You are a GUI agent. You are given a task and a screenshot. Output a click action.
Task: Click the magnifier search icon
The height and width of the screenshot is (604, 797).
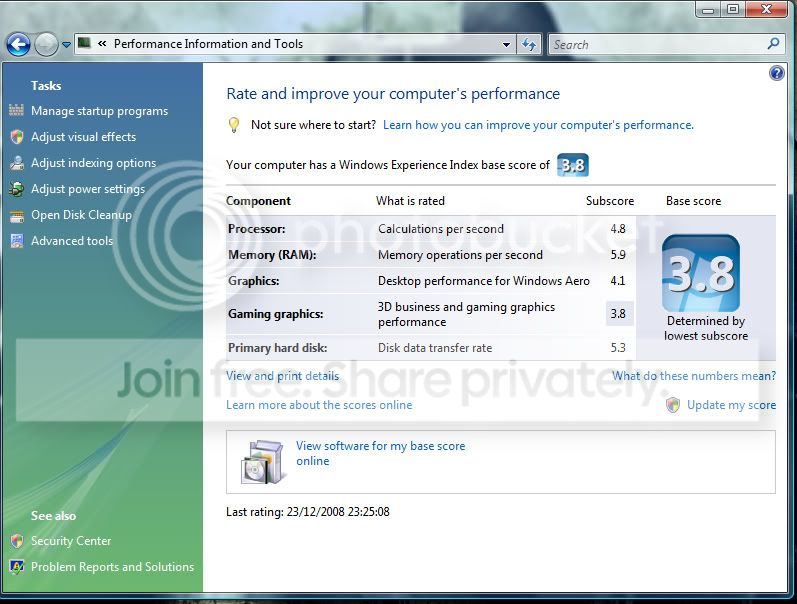[773, 44]
